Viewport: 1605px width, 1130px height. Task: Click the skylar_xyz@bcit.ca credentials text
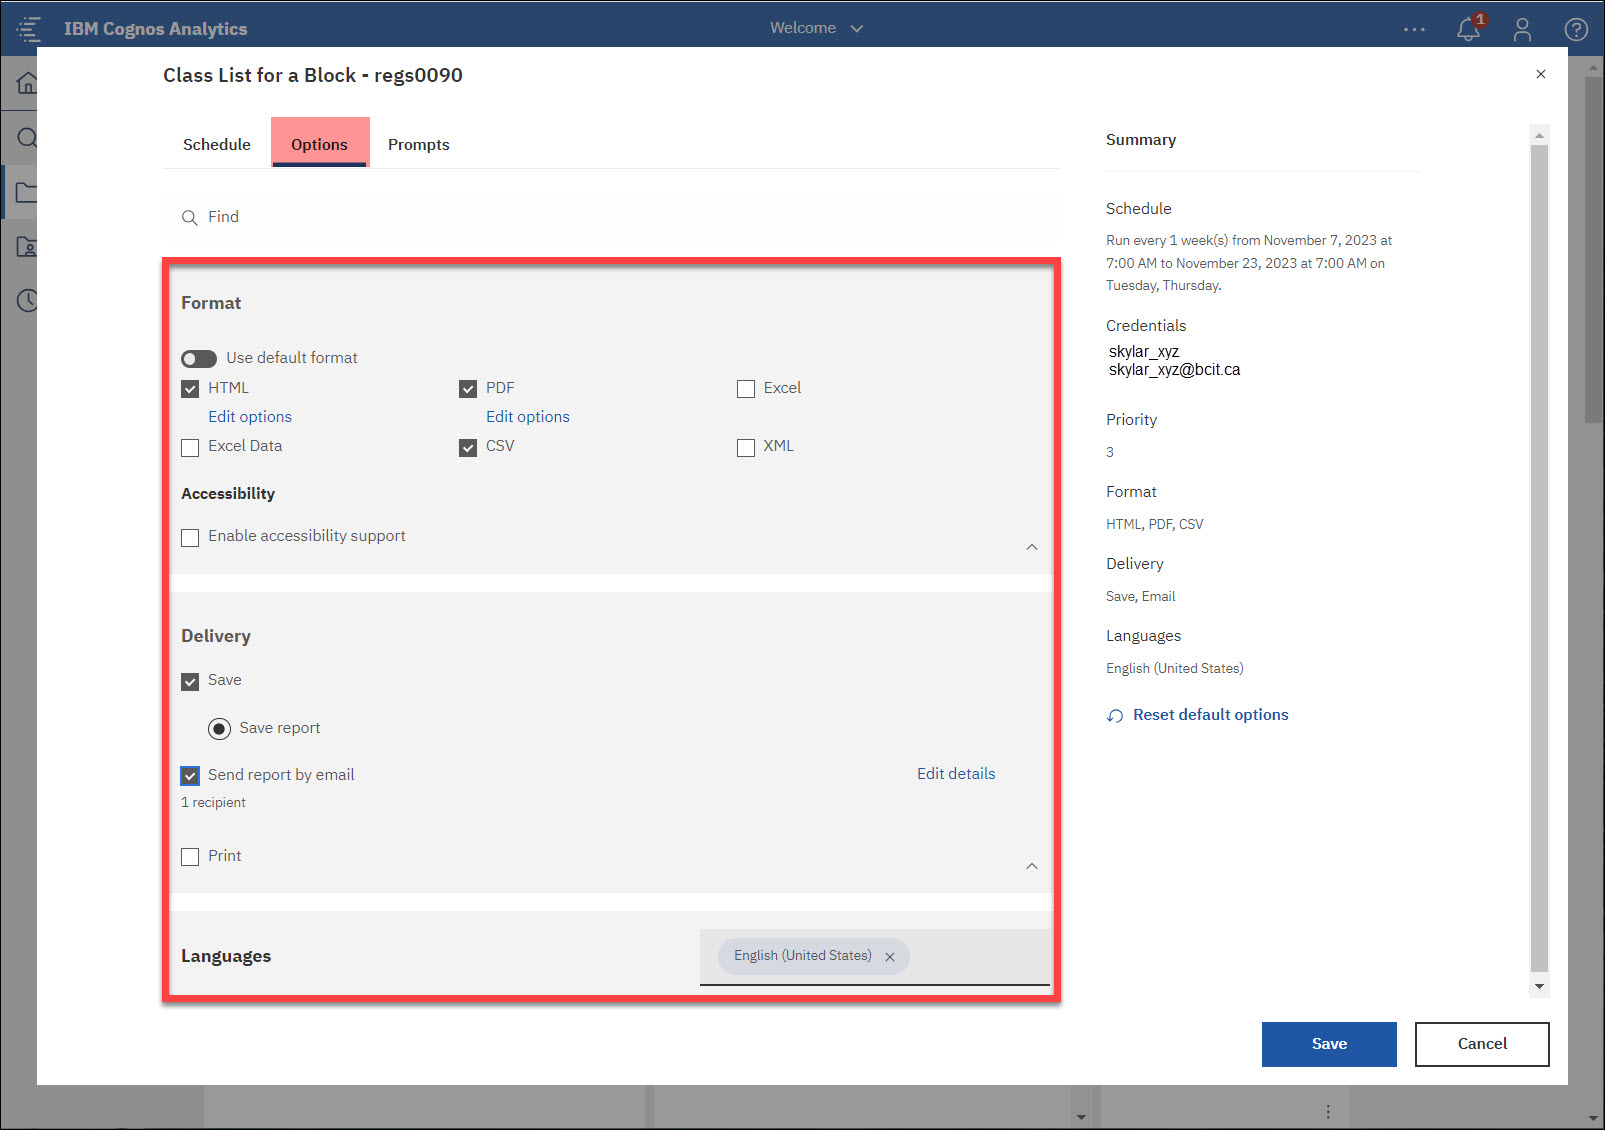pos(1174,370)
